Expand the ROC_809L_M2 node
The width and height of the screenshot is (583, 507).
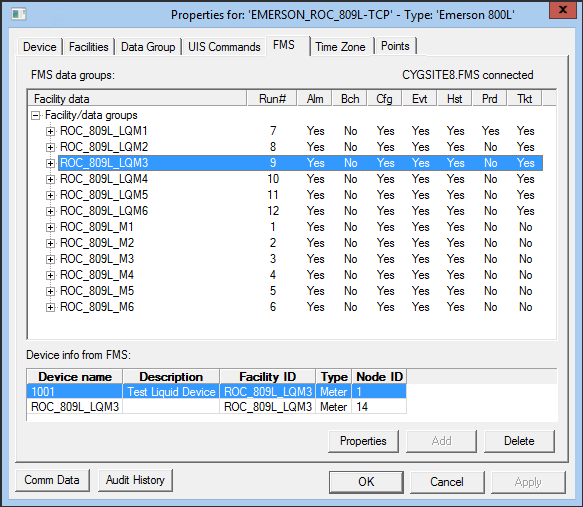pos(50,243)
